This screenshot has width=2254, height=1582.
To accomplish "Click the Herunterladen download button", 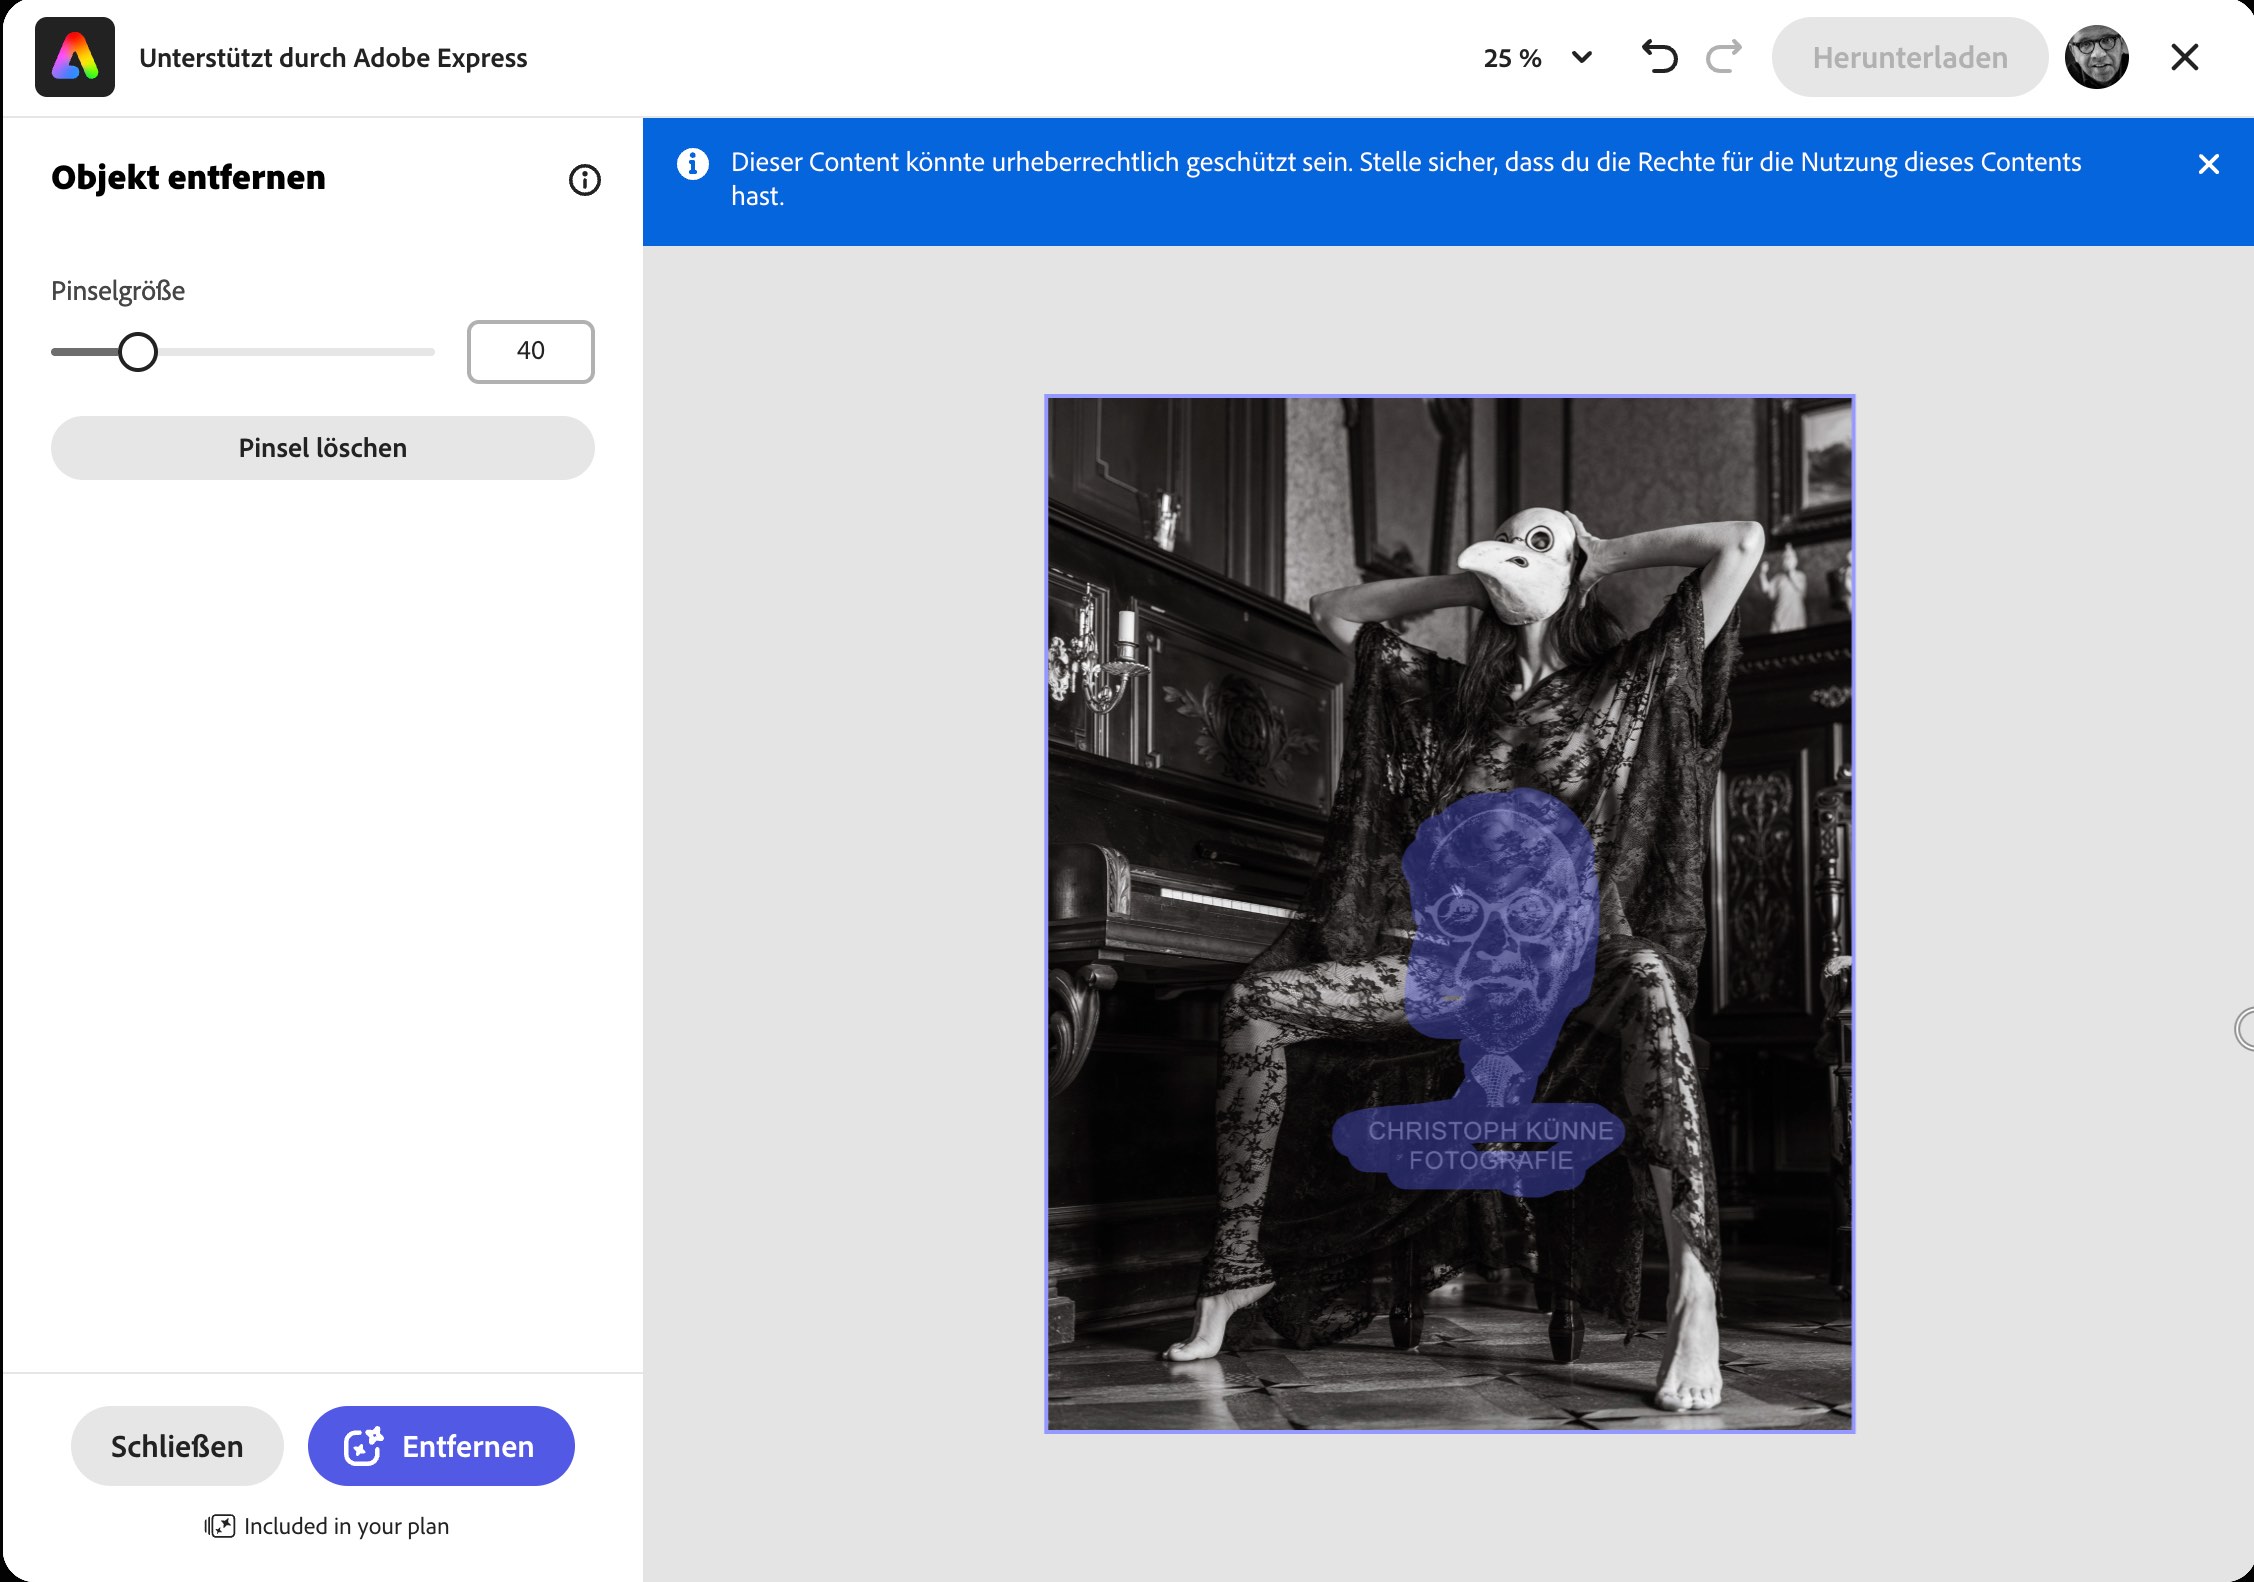I will click(x=1910, y=58).
